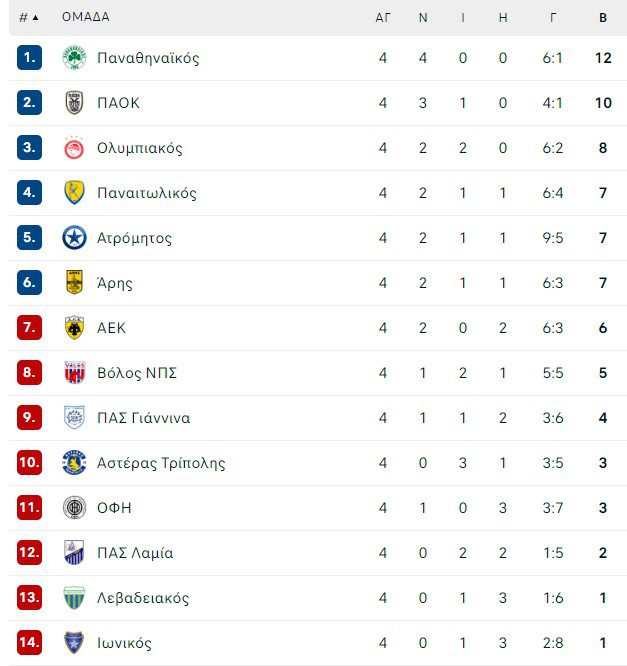The height and width of the screenshot is (666, 627).
Task: Open the Αστέρας Τρίπολης team link
Action: (x=161, y=463)
